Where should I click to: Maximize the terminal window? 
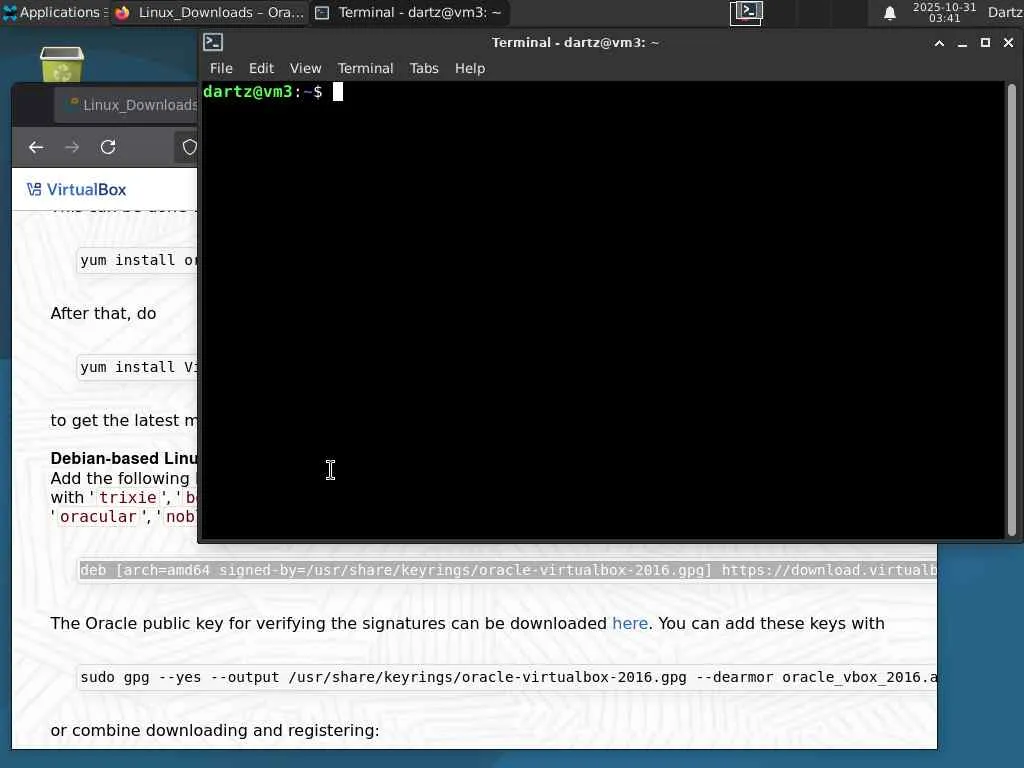click(x=985, y=43)
